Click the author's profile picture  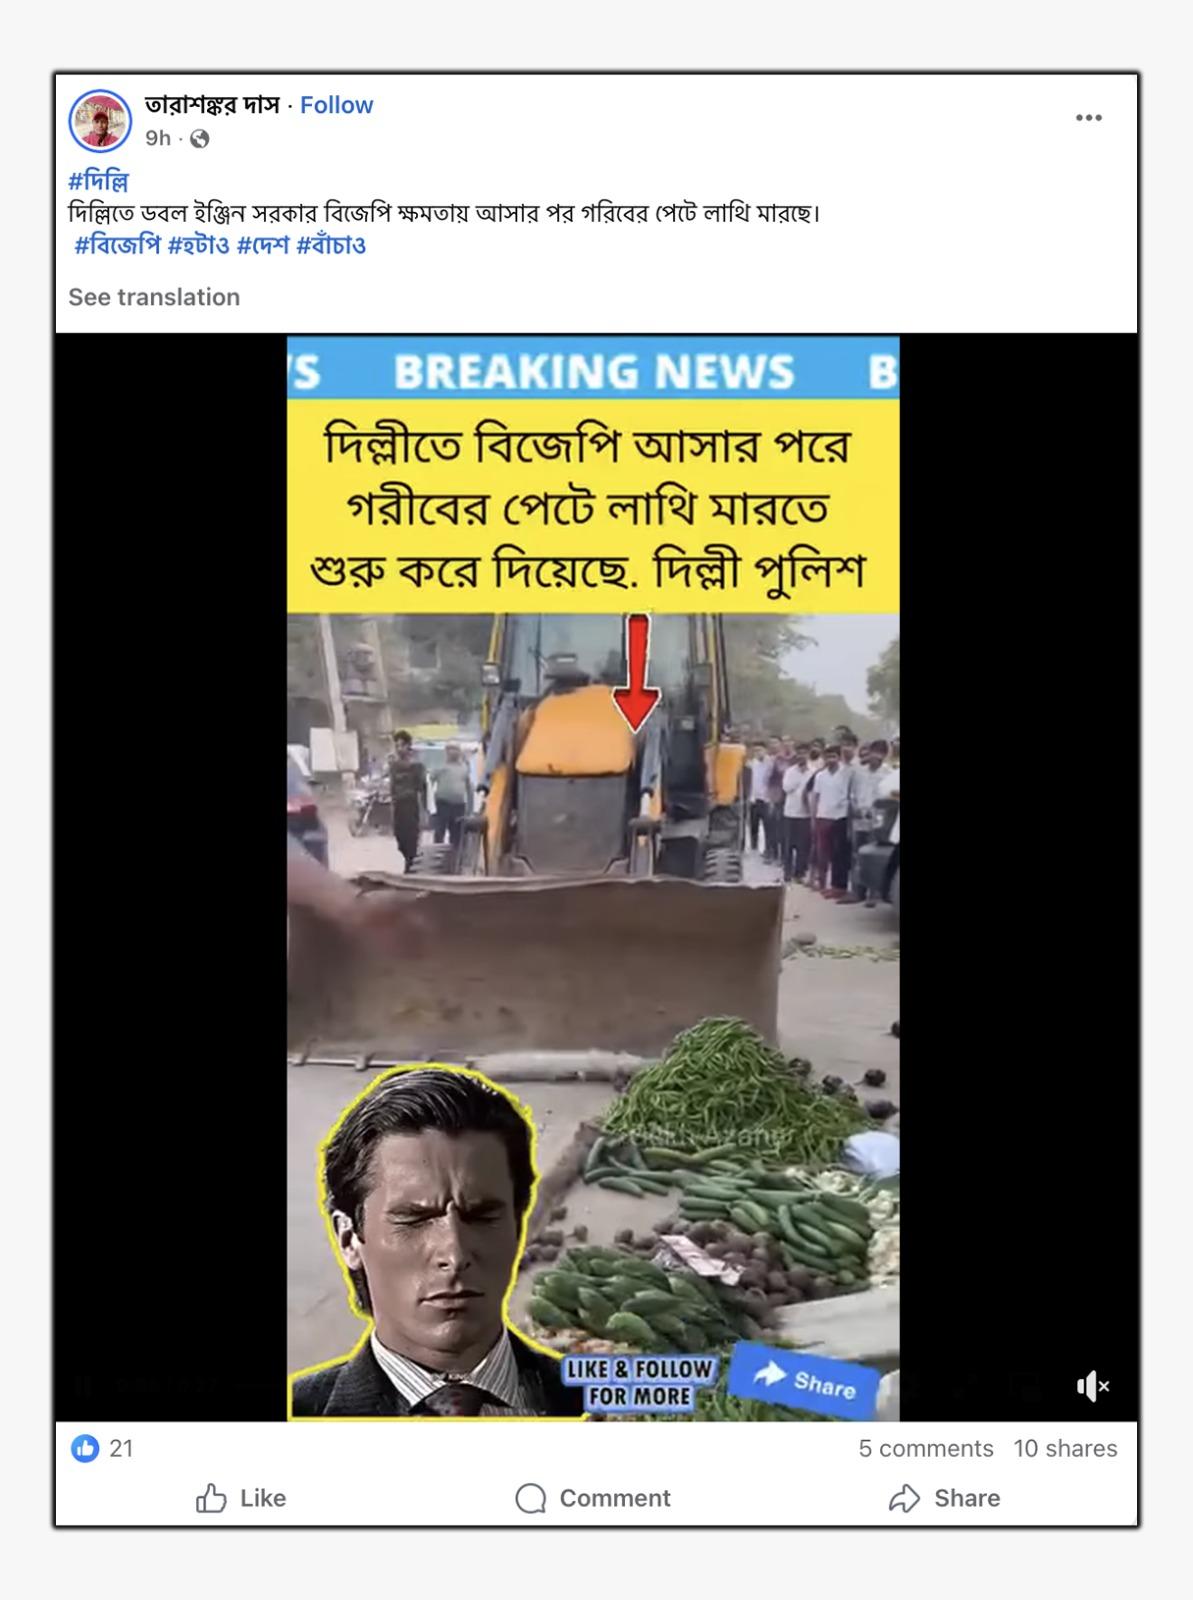click(100, 120)
